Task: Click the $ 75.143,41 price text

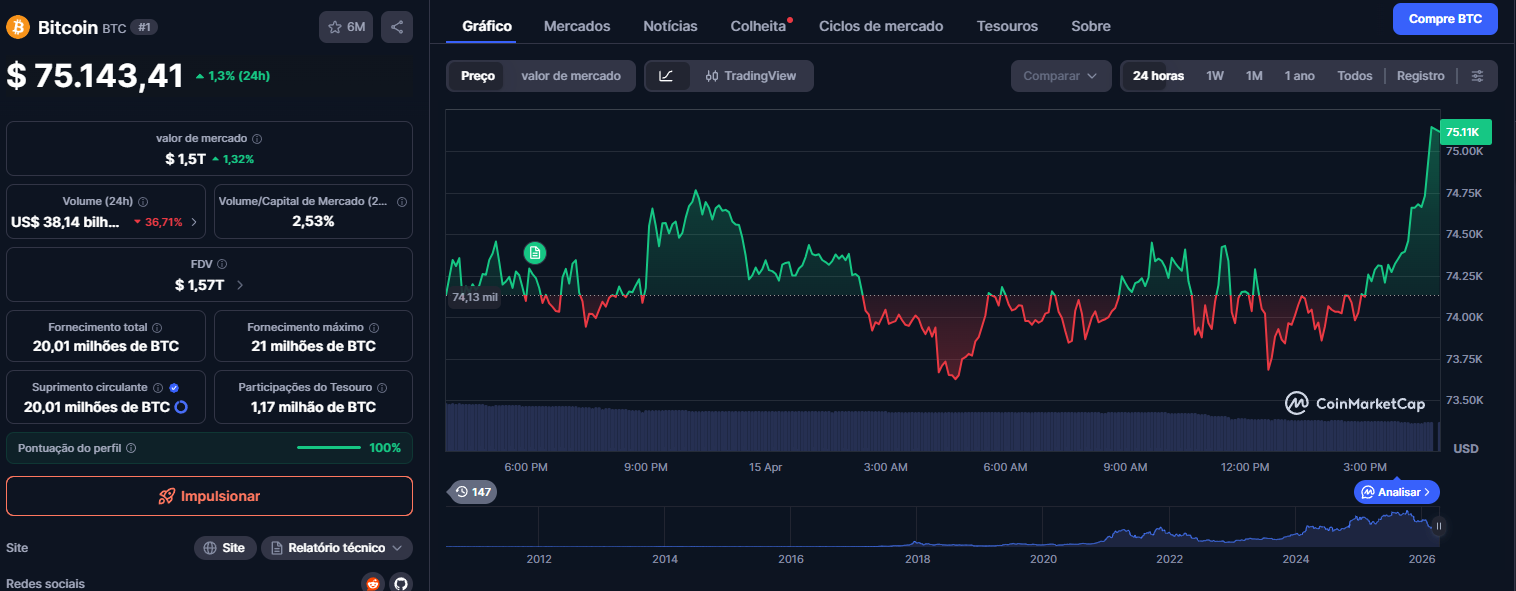Action: (x=95, y=76)
